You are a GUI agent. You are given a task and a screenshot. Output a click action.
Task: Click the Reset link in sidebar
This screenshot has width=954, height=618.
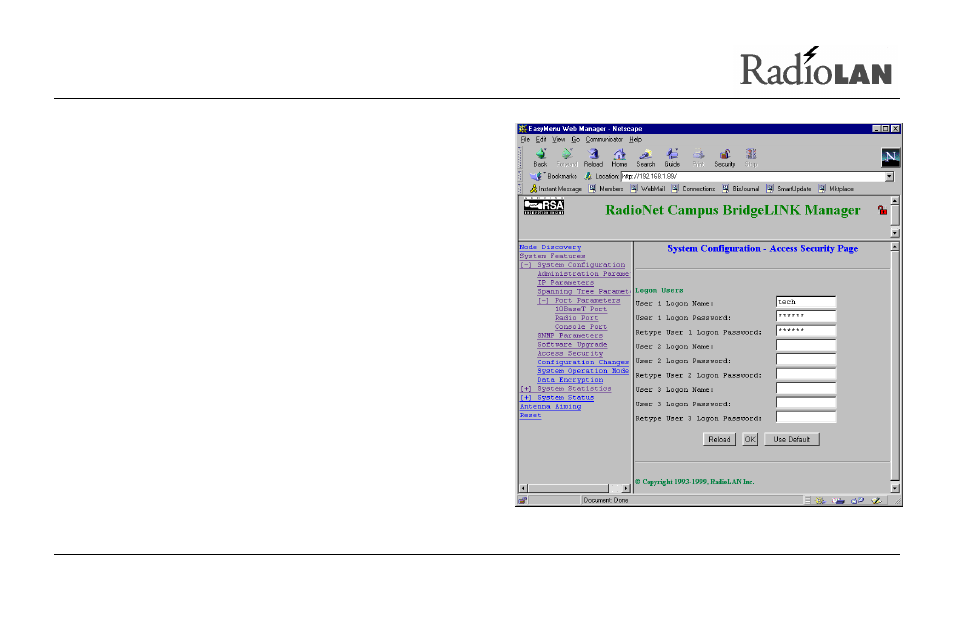(530, 415)
